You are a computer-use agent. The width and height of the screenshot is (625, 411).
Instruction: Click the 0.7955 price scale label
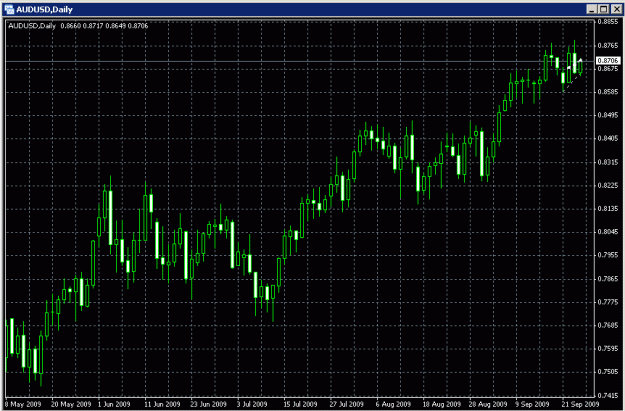tap(608, 255)
